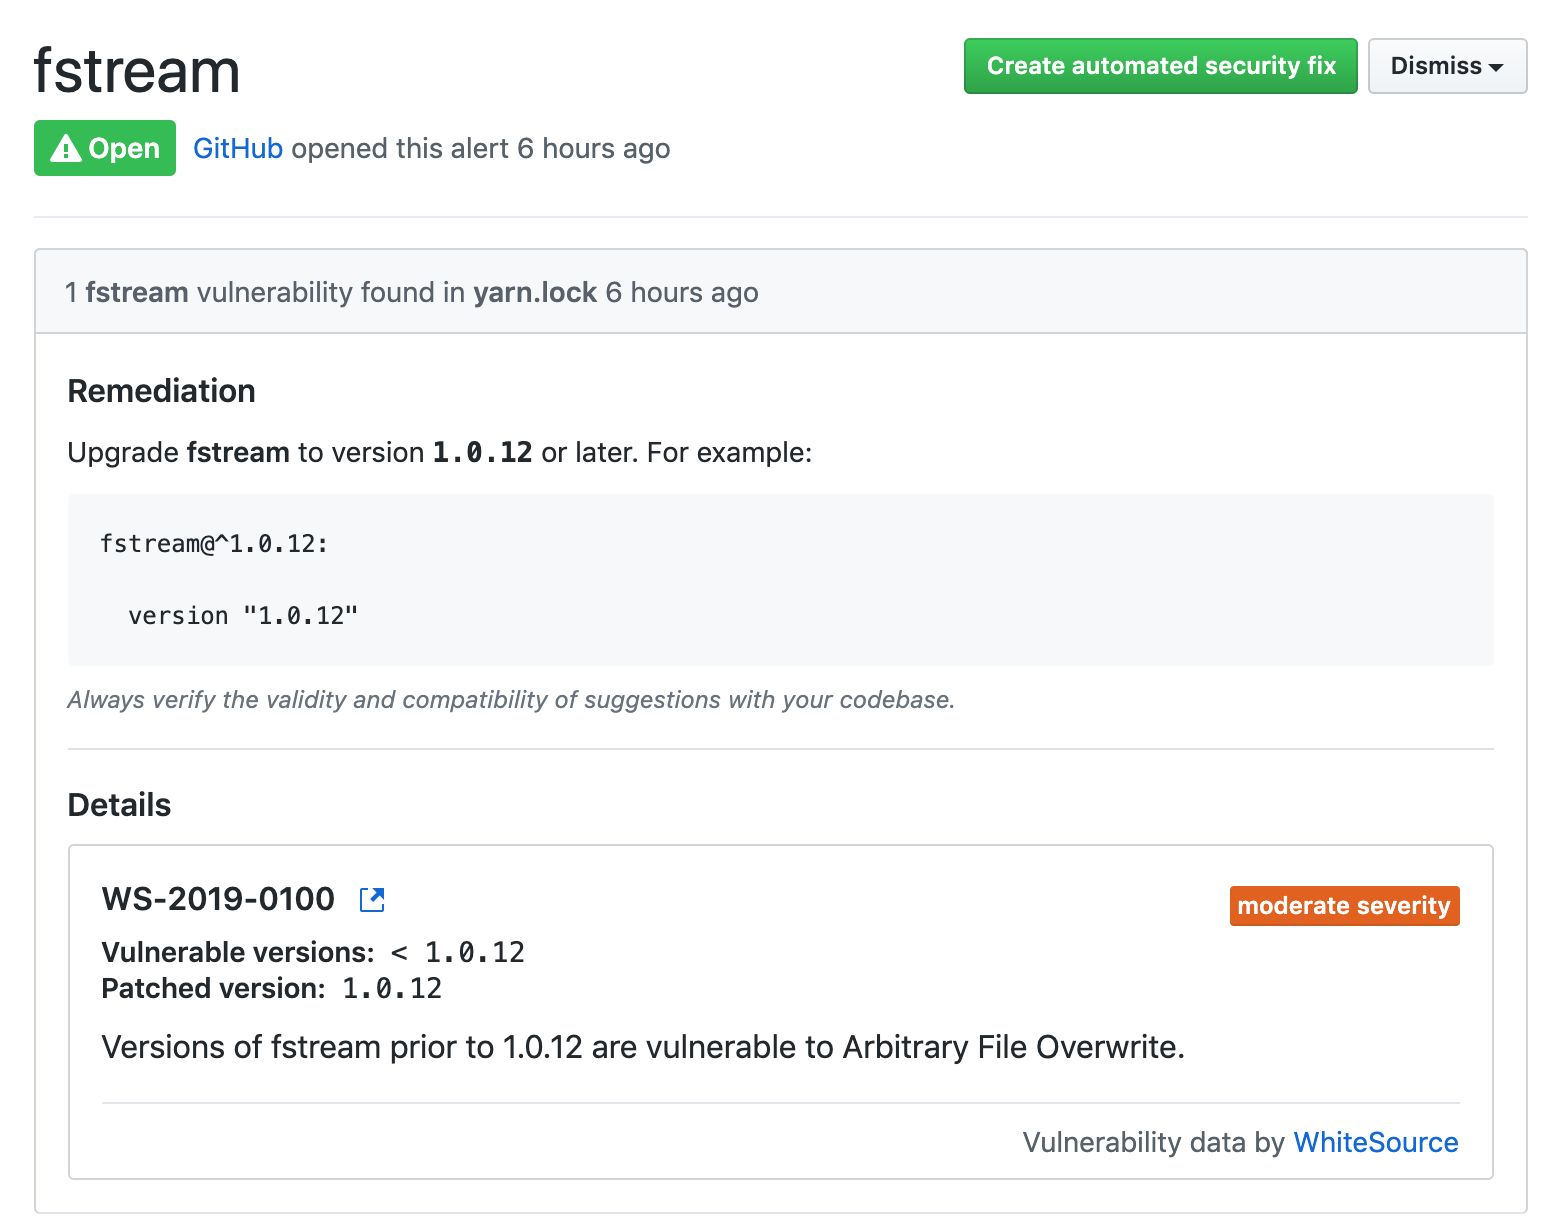1558x1220 pixels.
Task: Click the fstream page title
Action: 137,72
